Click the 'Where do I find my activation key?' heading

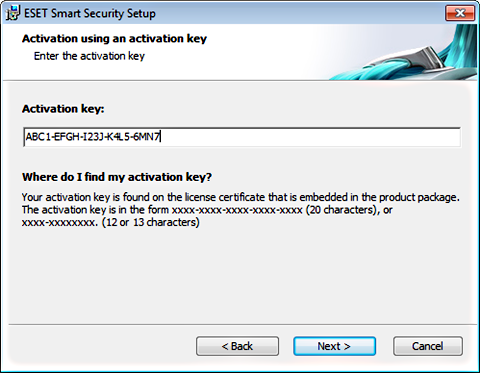[x=117, y=177]
